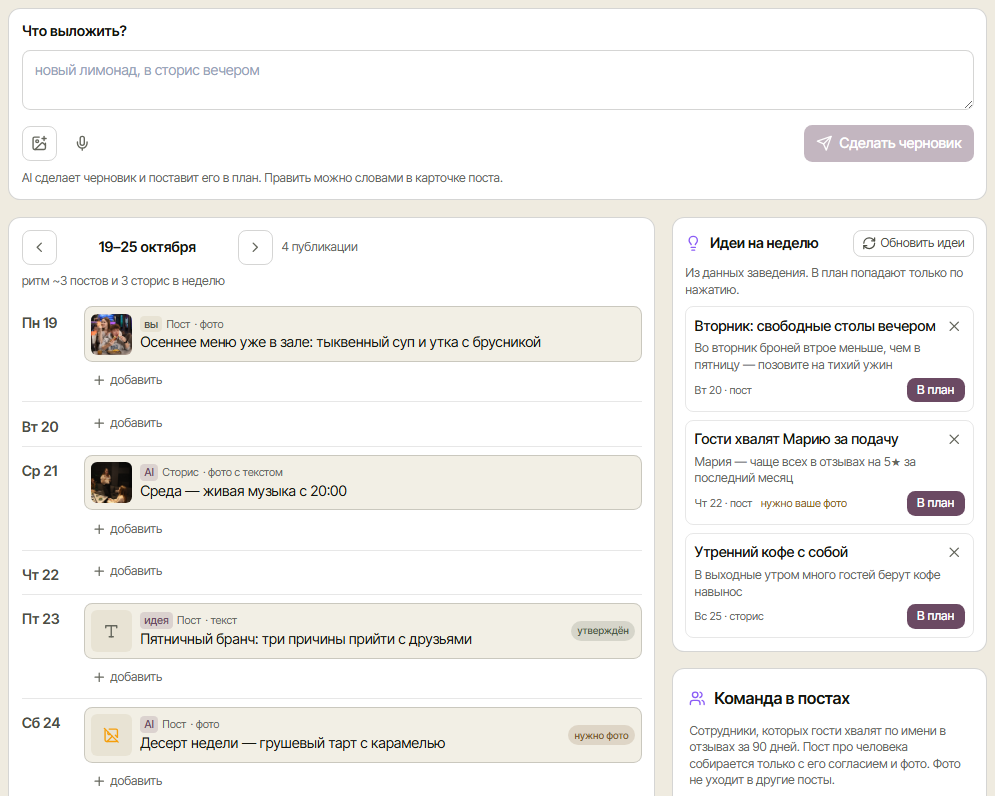995x796 pixels.
Task: Click the '4 публикации' counter
Action: pyautogui.click(x=320, y=247)
